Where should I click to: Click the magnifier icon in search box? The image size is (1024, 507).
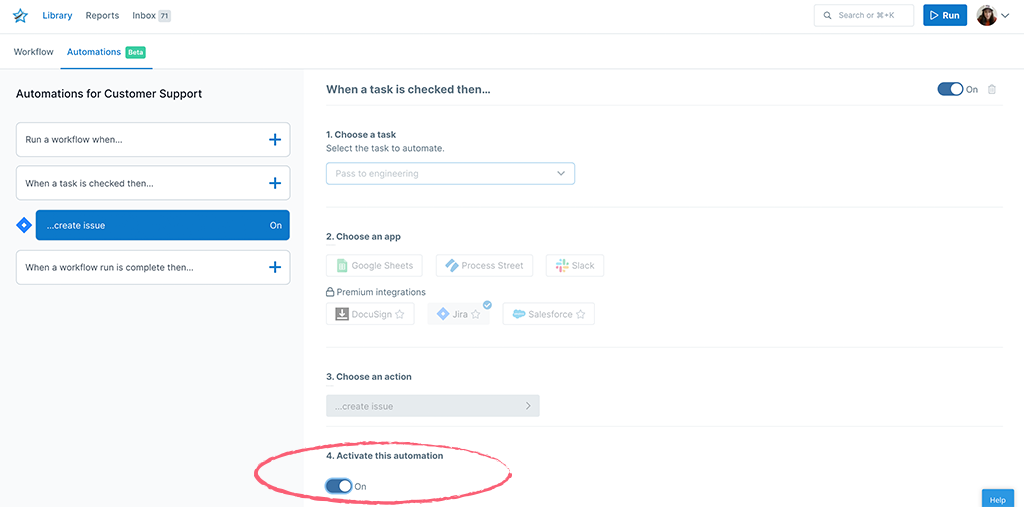828,16
